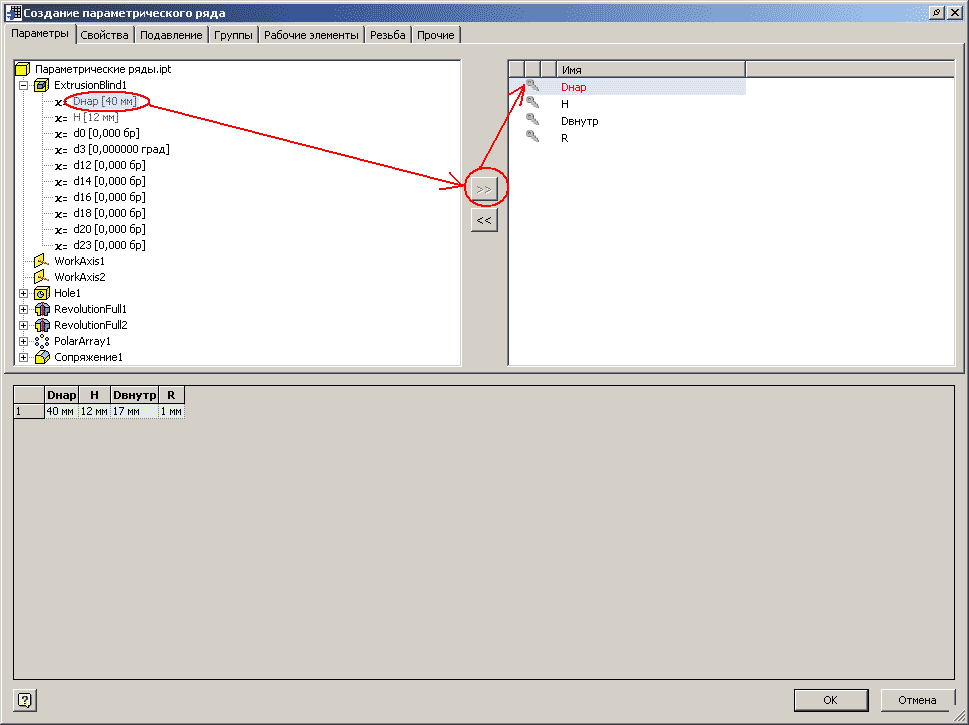Select d0 [0,000 бр] in the tree
The image size is (969, 725).
[x=106, y=134]
